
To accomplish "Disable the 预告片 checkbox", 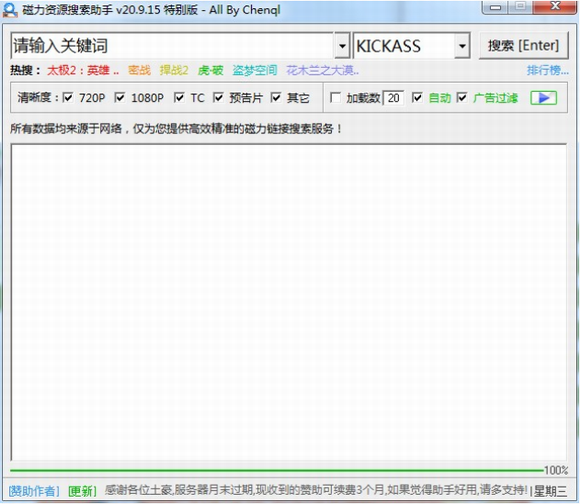I will click(218, 98).
